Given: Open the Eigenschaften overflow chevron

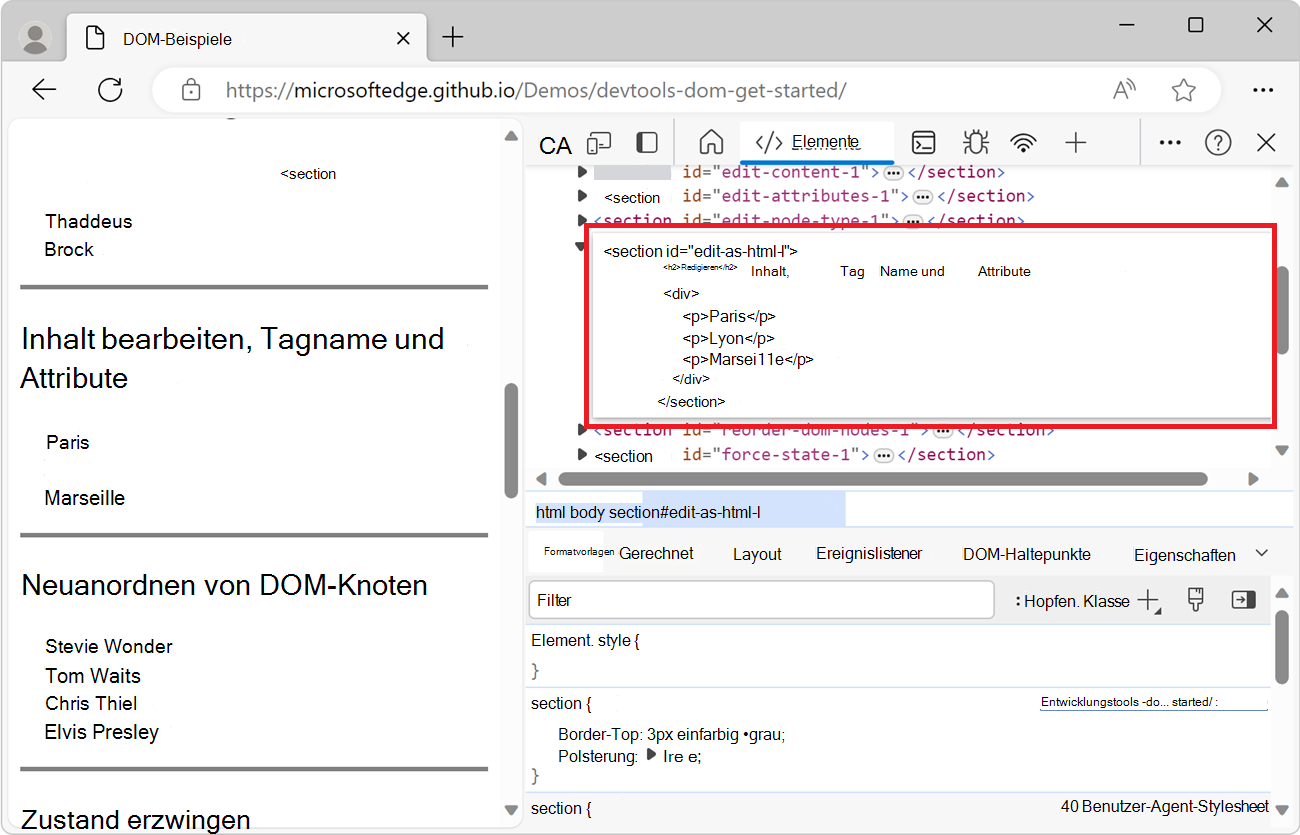Looking at the screenshot, I should tap(1262, 552).
